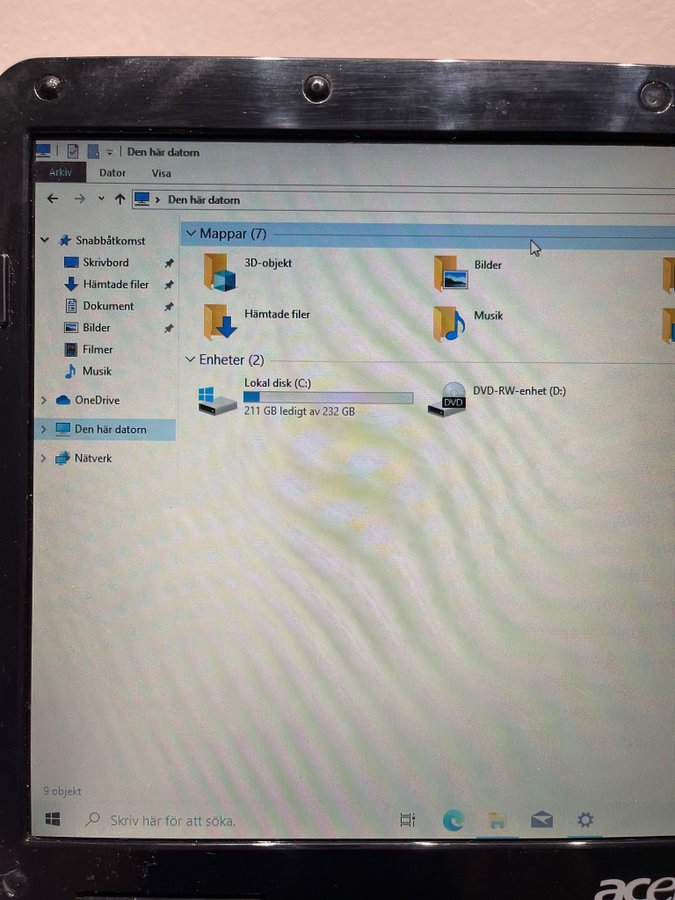Switch to the Dator tab
This screenshot has width=675, height=900.
click(112, 173)
